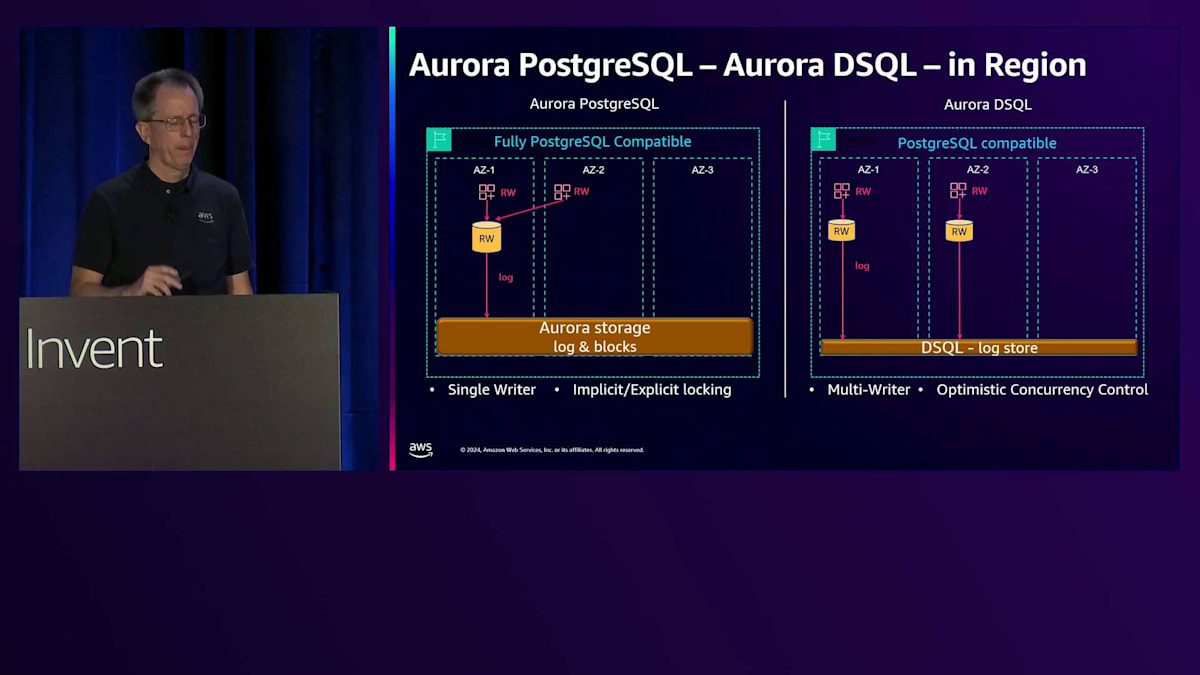The width and height of the screenshot is (1200, 675).
Task: Click the Implicit/Explicit locking bullet
Action: point(652,390)
